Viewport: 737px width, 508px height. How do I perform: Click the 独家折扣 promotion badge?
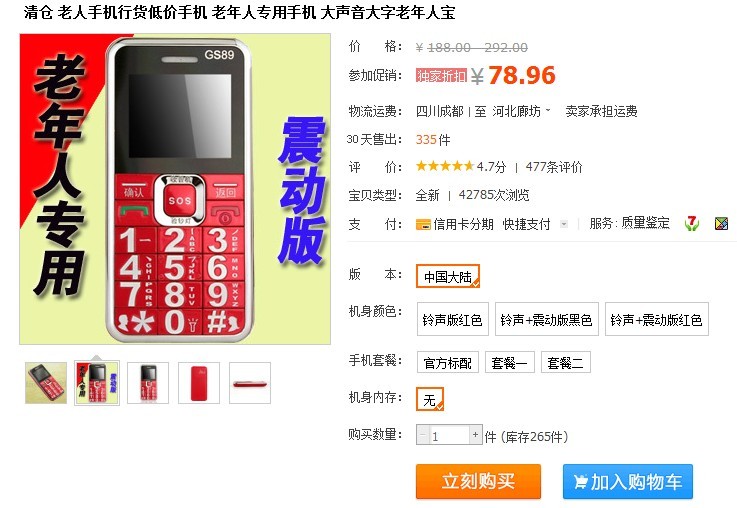(441, 75)
